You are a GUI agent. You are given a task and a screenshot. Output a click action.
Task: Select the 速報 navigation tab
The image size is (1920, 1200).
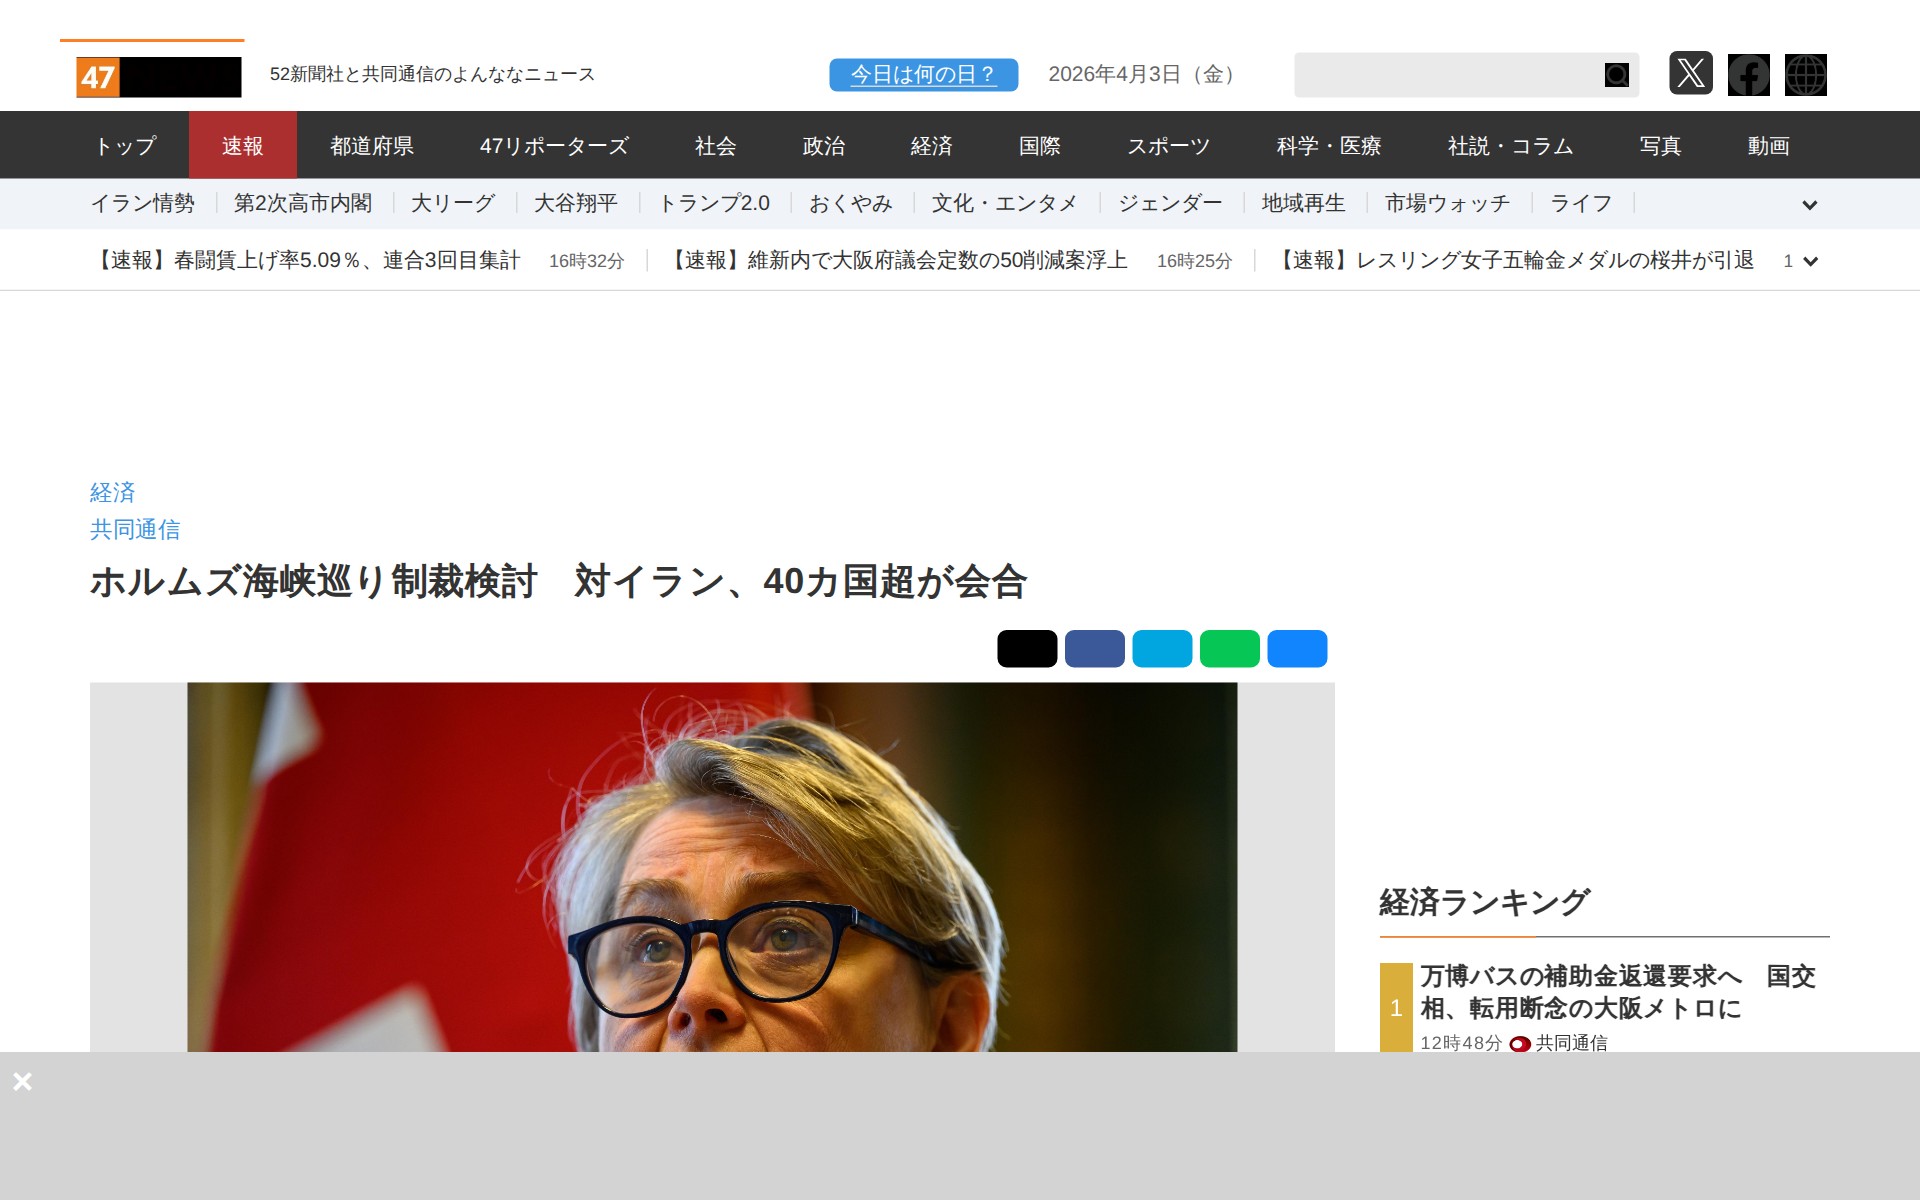pyautogui.click(x=242, y=146)
